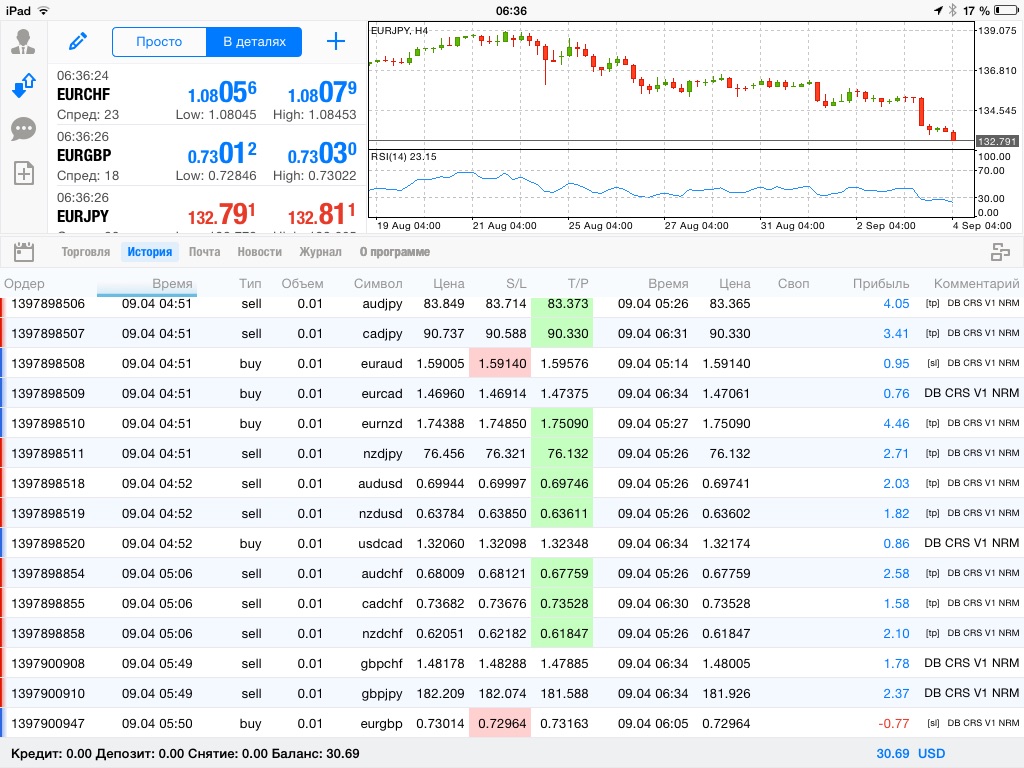Open the calendar date range icon

click(24, 251)
